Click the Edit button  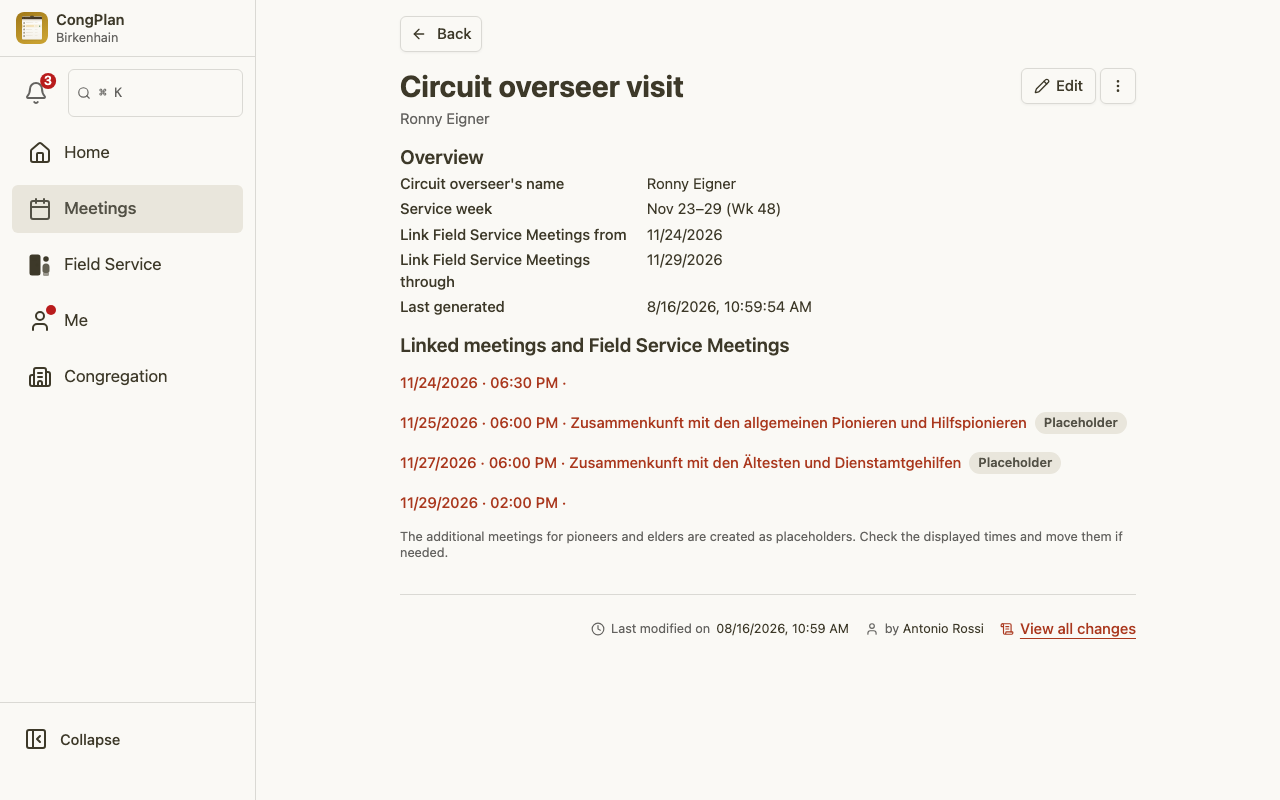[x=1058, y=86]
